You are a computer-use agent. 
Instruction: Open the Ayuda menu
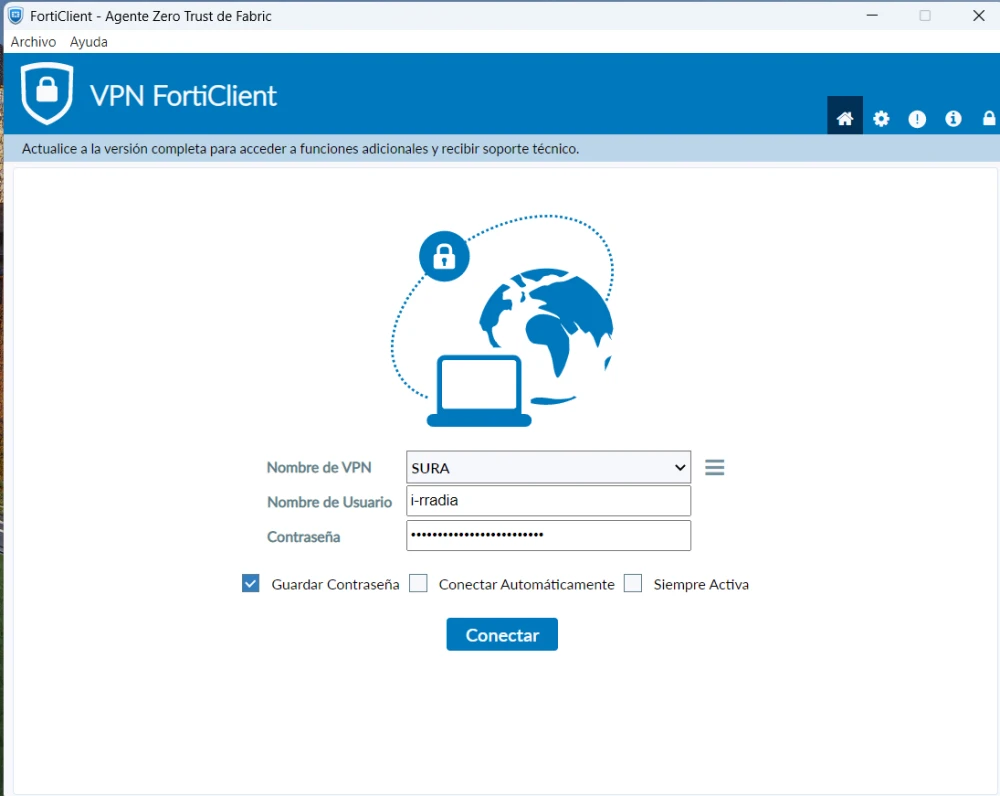pos(89,42)
